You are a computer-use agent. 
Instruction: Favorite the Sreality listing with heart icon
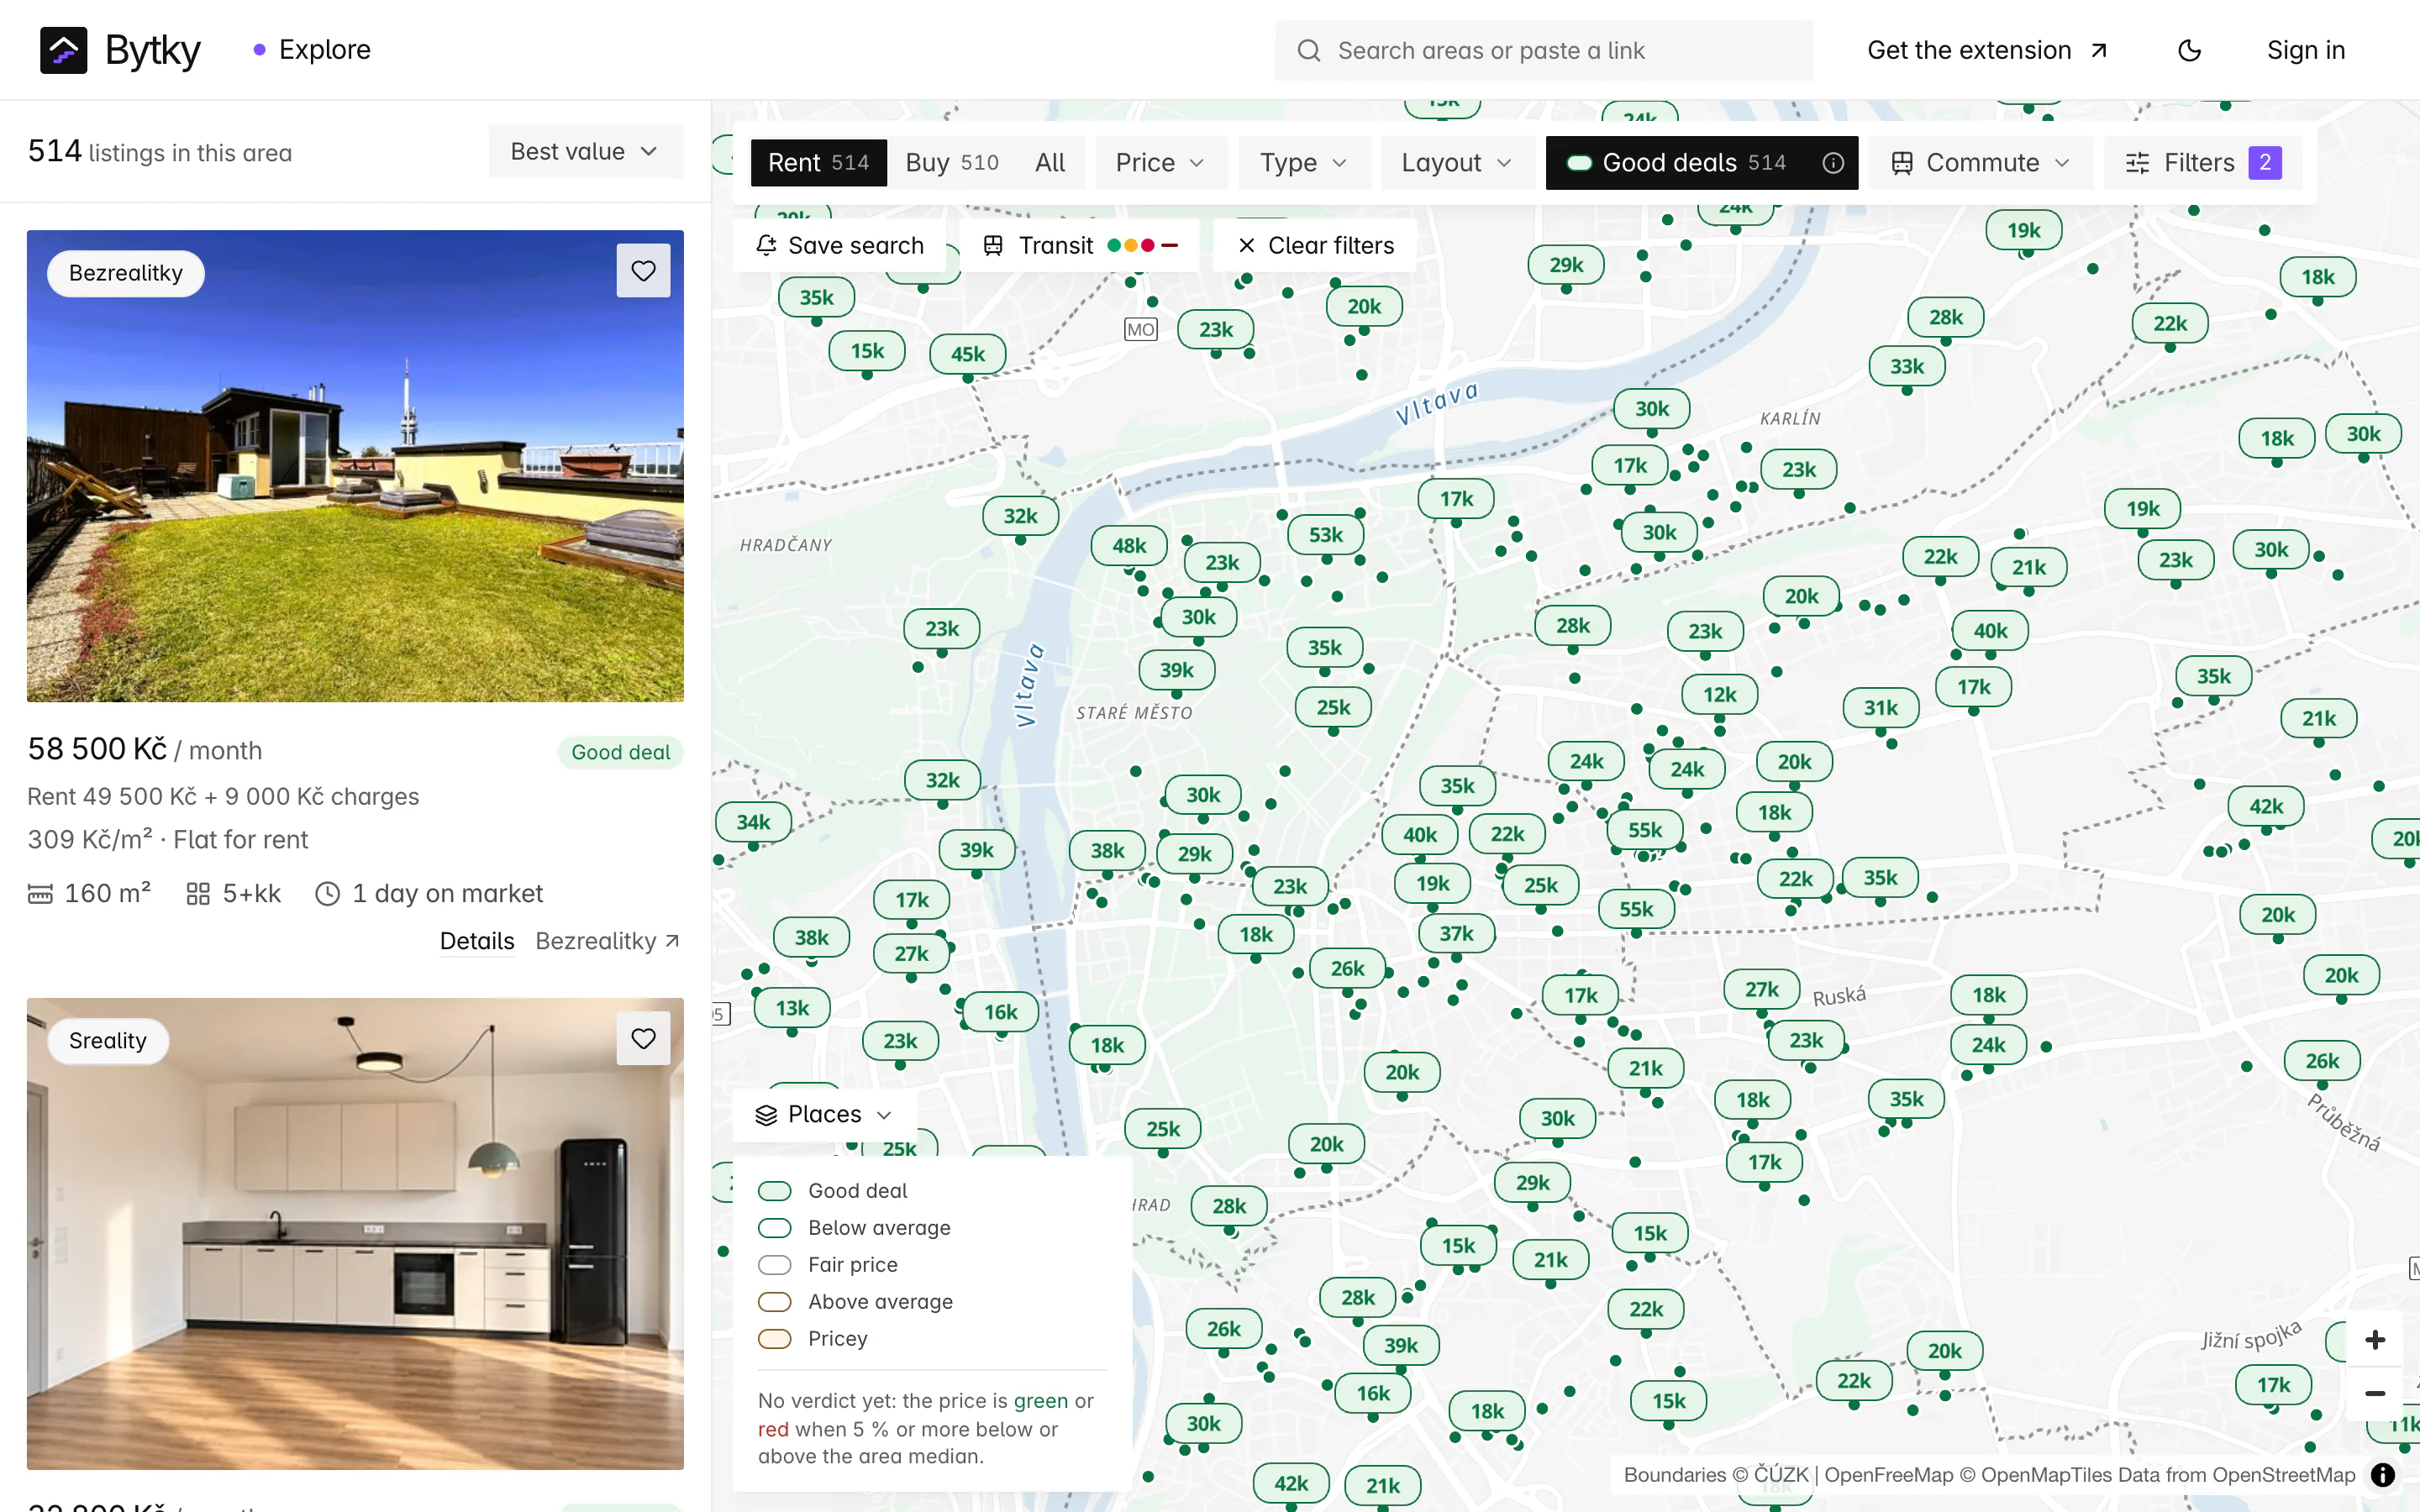tap(643, 1039)
